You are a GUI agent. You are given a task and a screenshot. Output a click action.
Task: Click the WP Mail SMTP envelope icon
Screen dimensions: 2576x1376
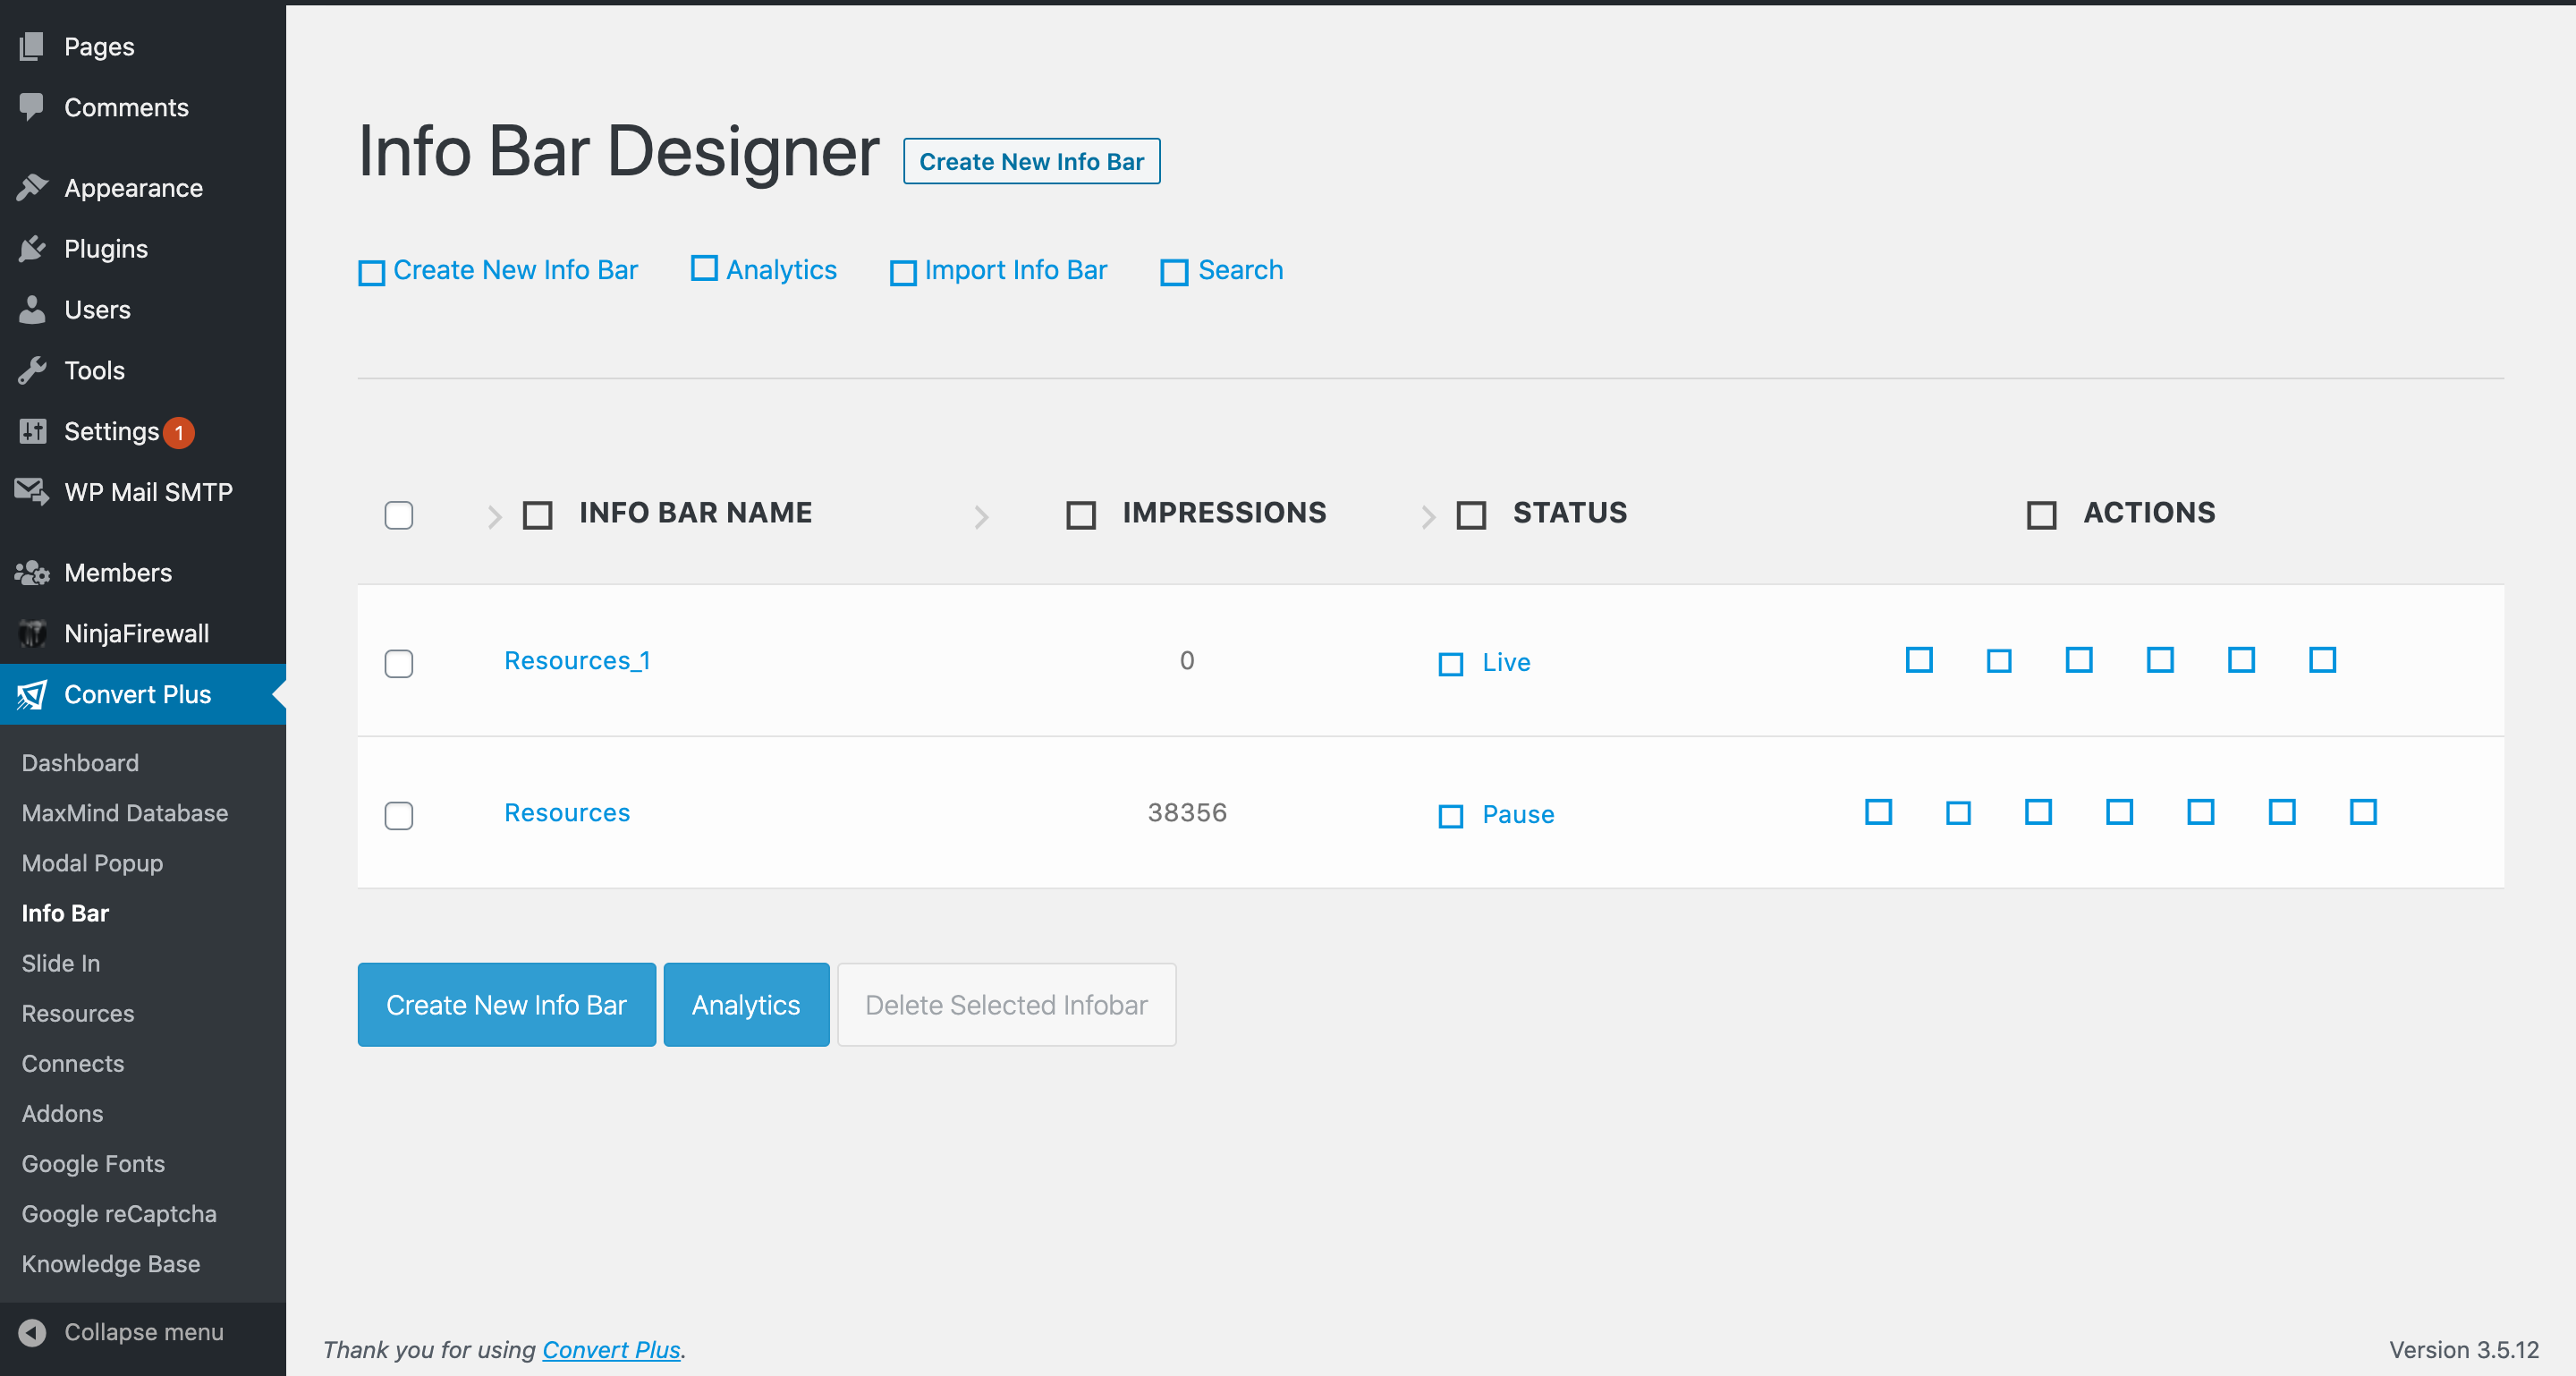32,492
